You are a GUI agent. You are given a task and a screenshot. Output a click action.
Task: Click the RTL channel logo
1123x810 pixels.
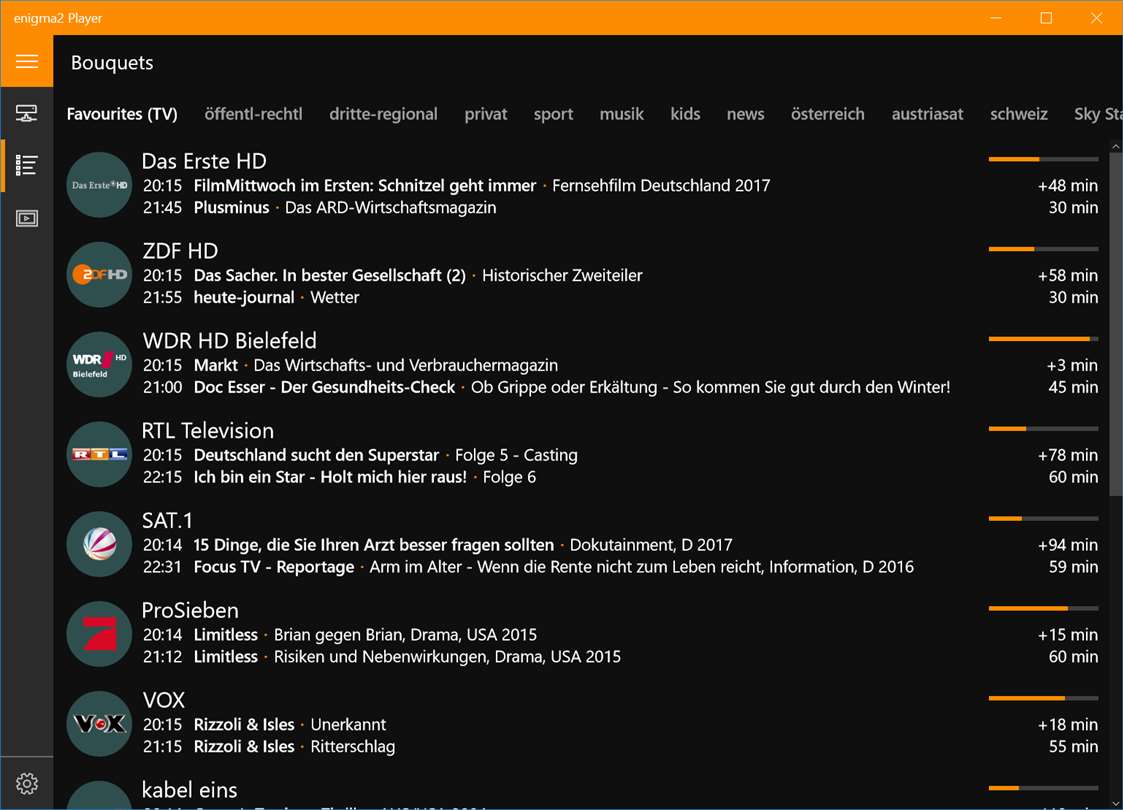(100, 454)
